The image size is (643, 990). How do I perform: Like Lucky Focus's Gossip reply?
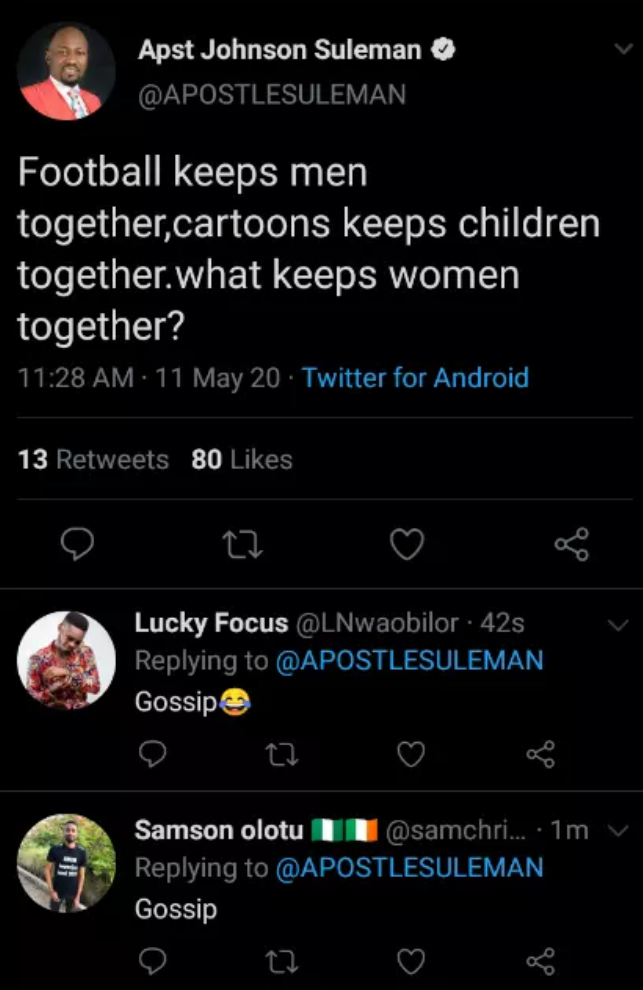point(411,754)
